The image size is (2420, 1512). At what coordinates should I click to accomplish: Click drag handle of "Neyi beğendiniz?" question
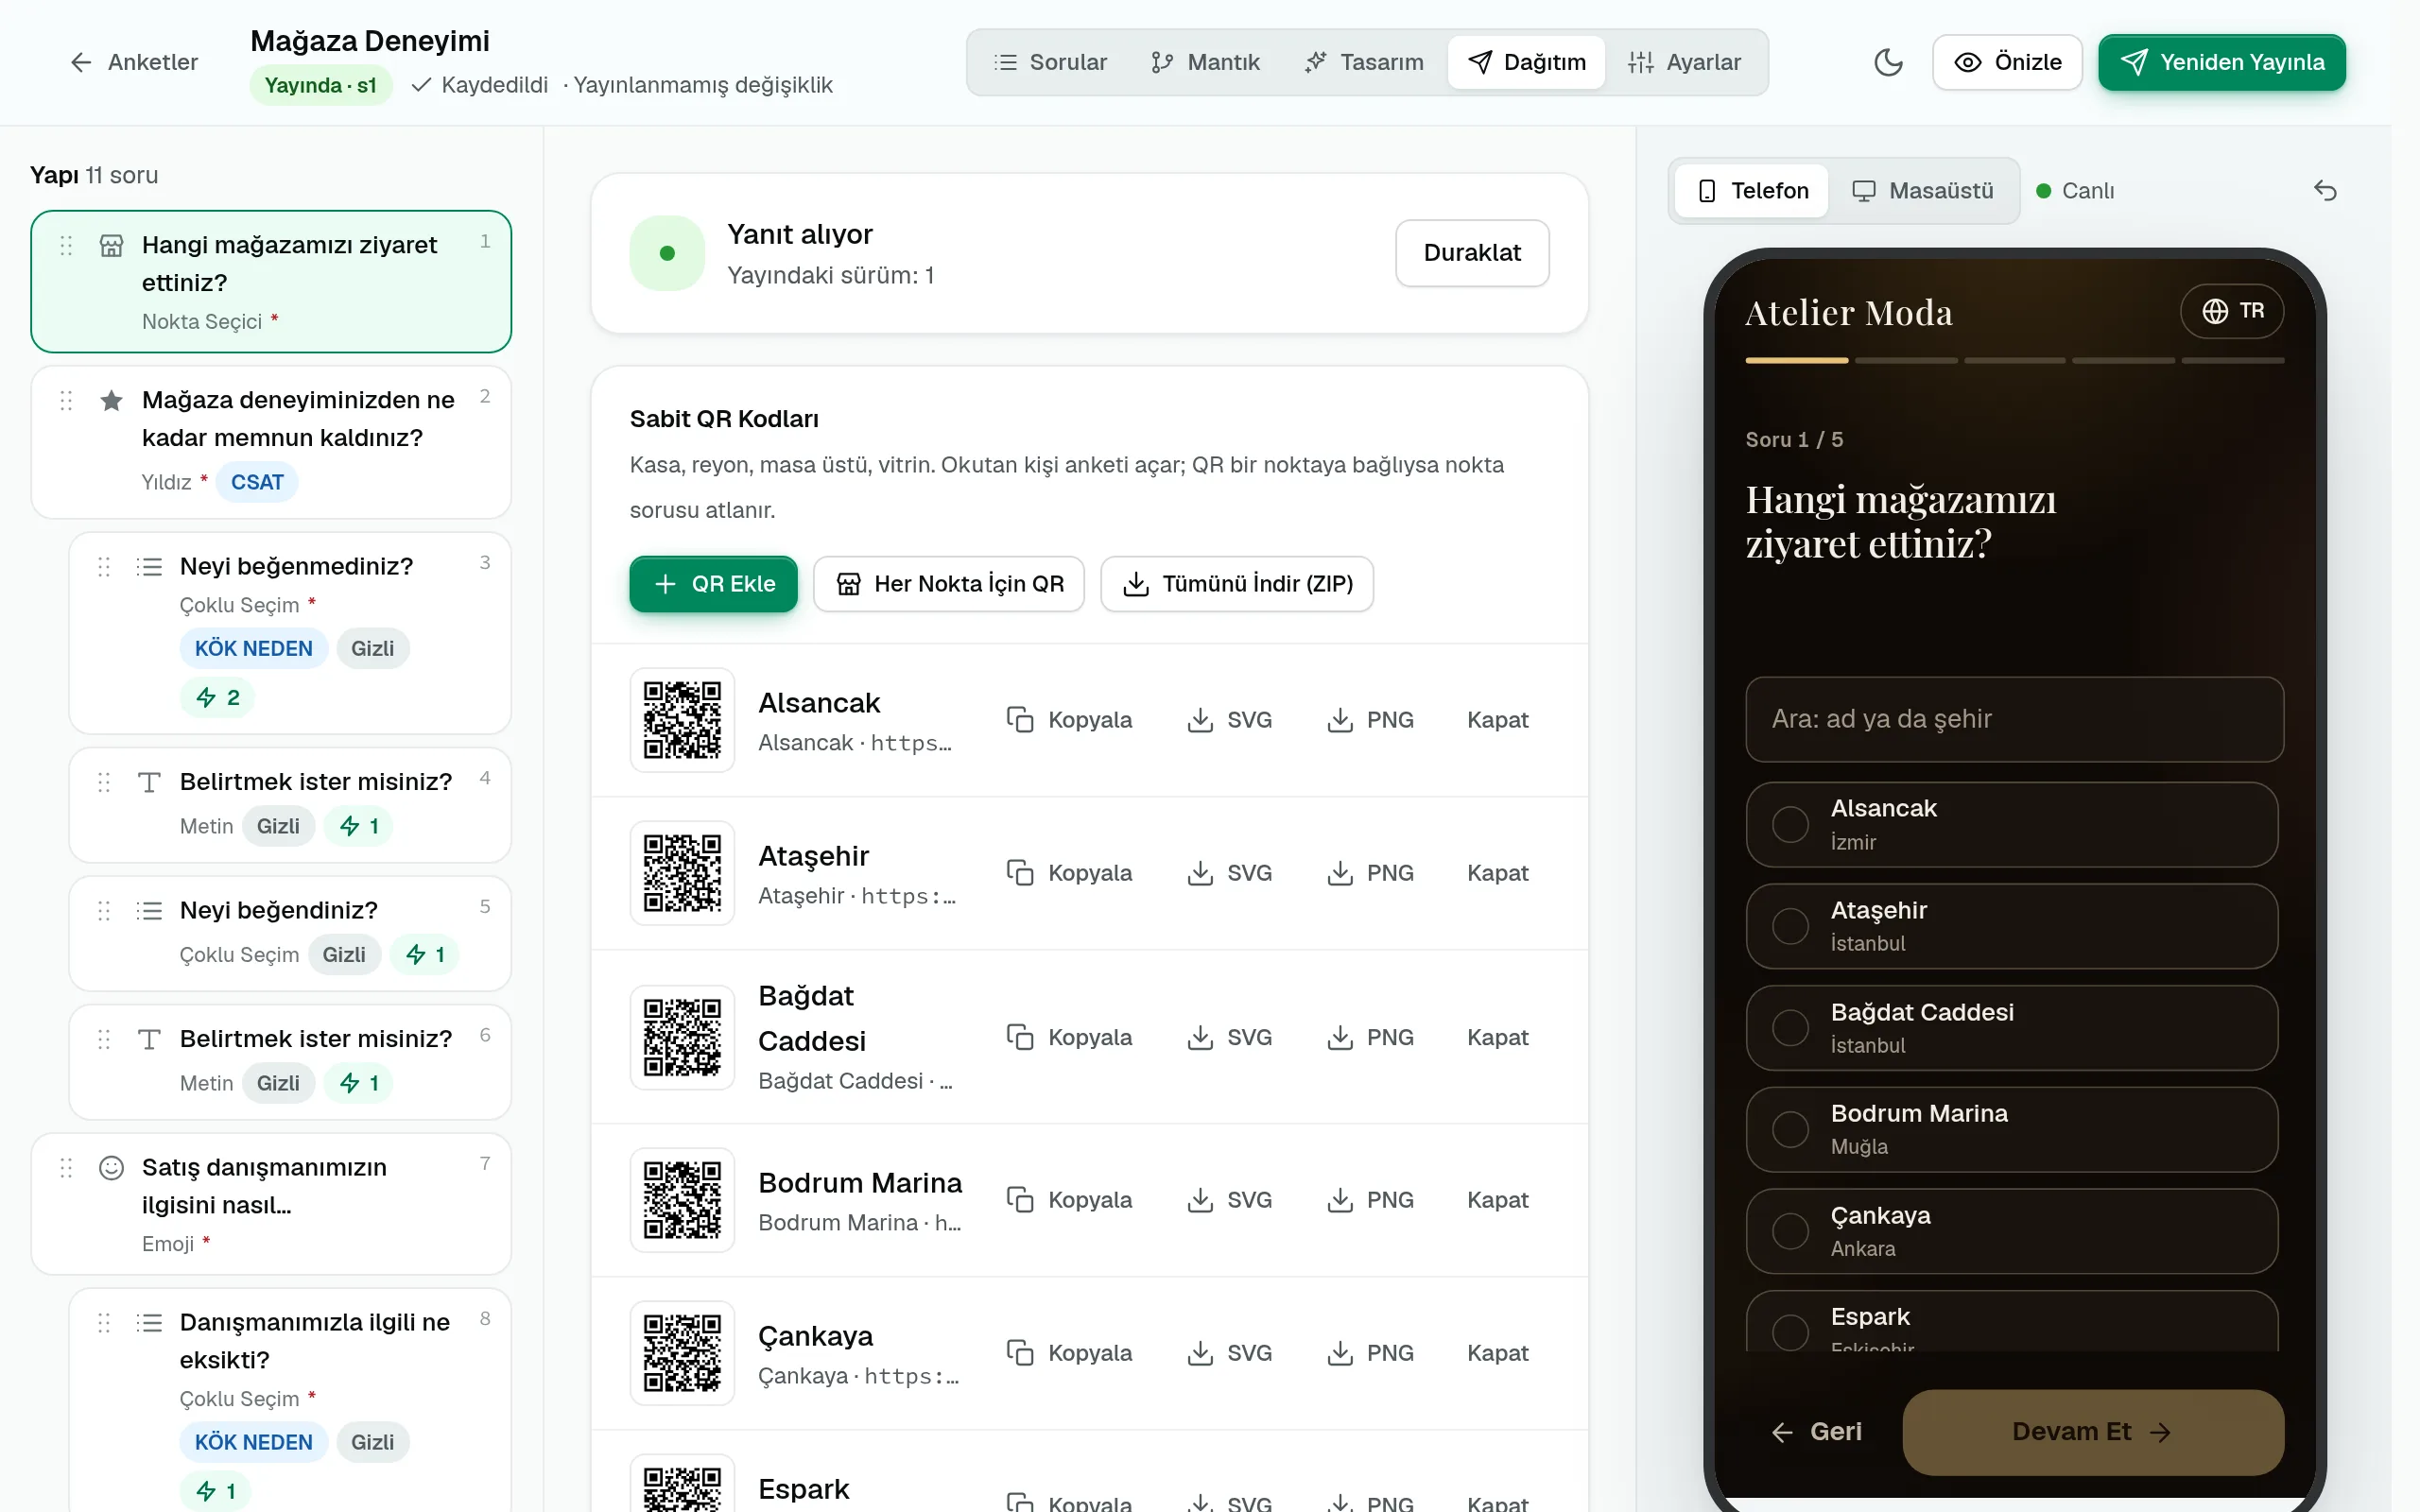[x=104, y=911]
